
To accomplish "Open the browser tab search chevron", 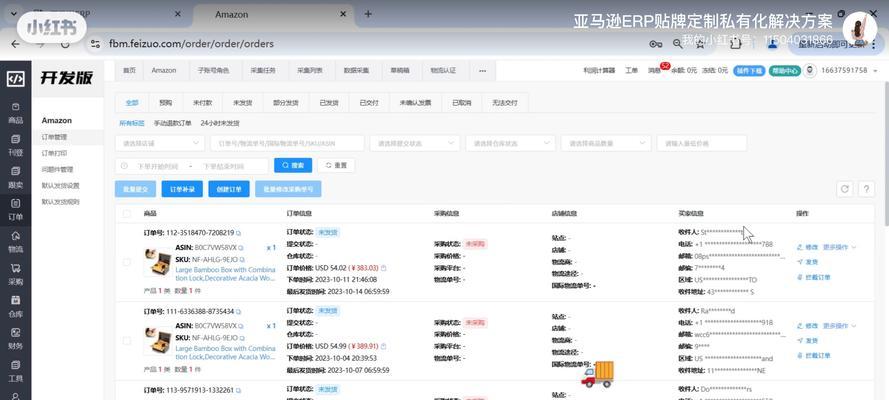I will coord(14,13).
